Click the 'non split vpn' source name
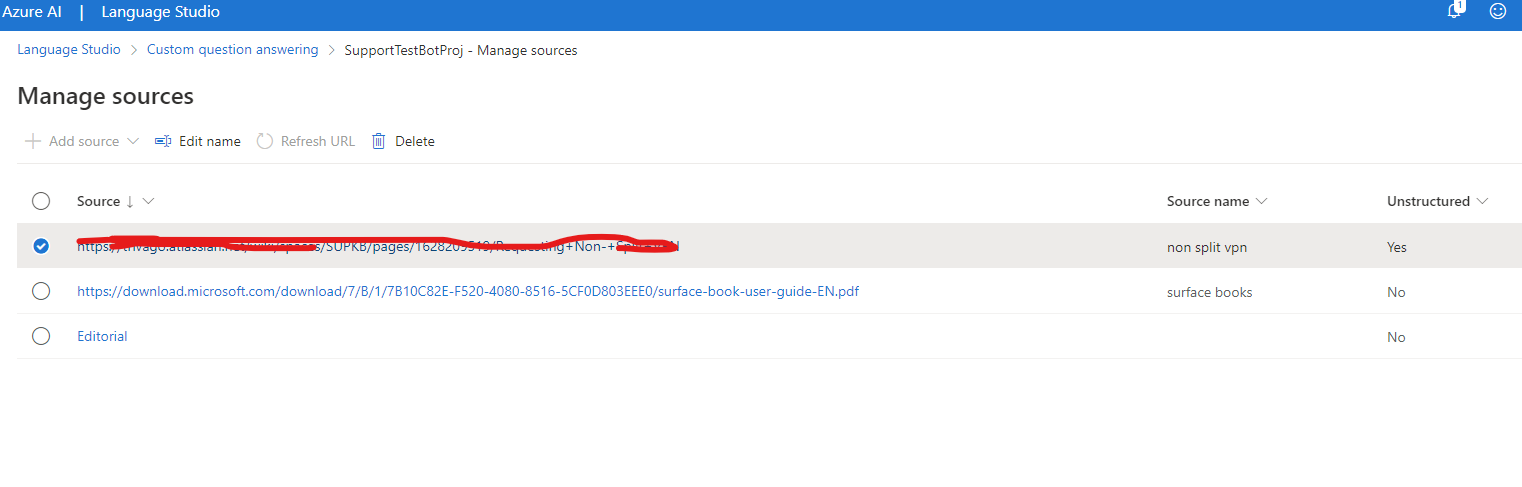This screenshot has width=1522, height=487. 1207,247
